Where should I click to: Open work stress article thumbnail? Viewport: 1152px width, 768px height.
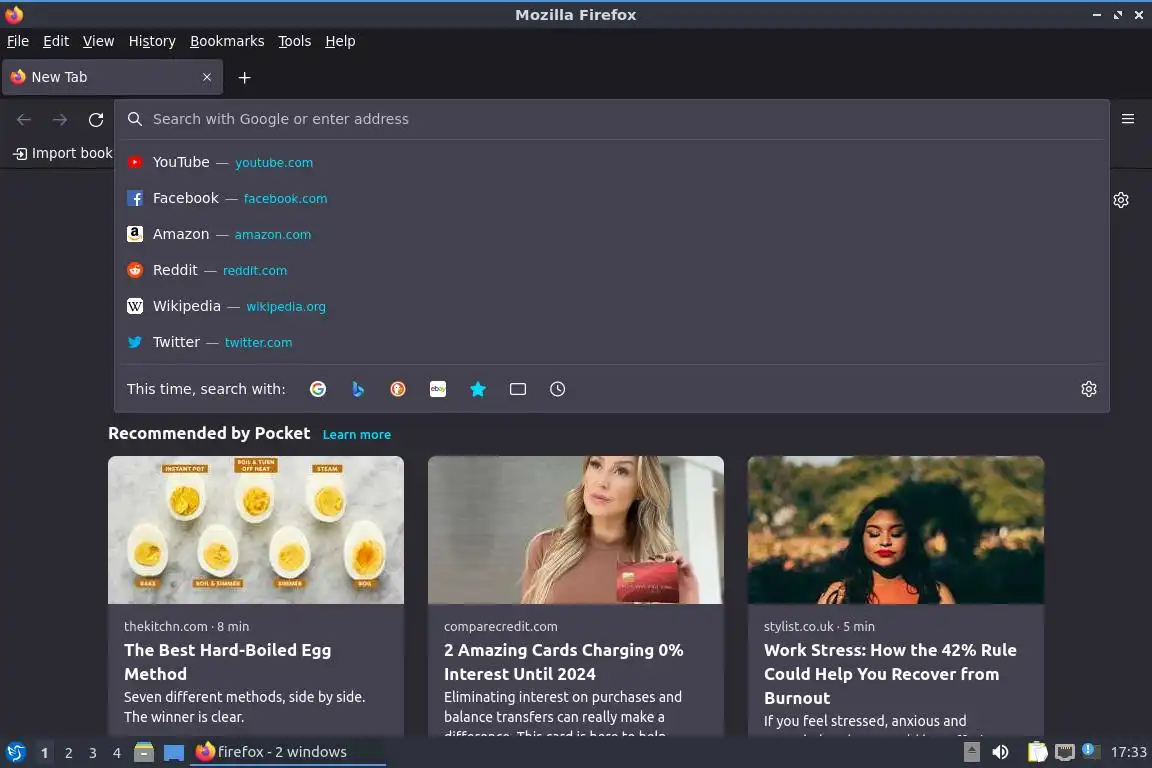point(896,530)
